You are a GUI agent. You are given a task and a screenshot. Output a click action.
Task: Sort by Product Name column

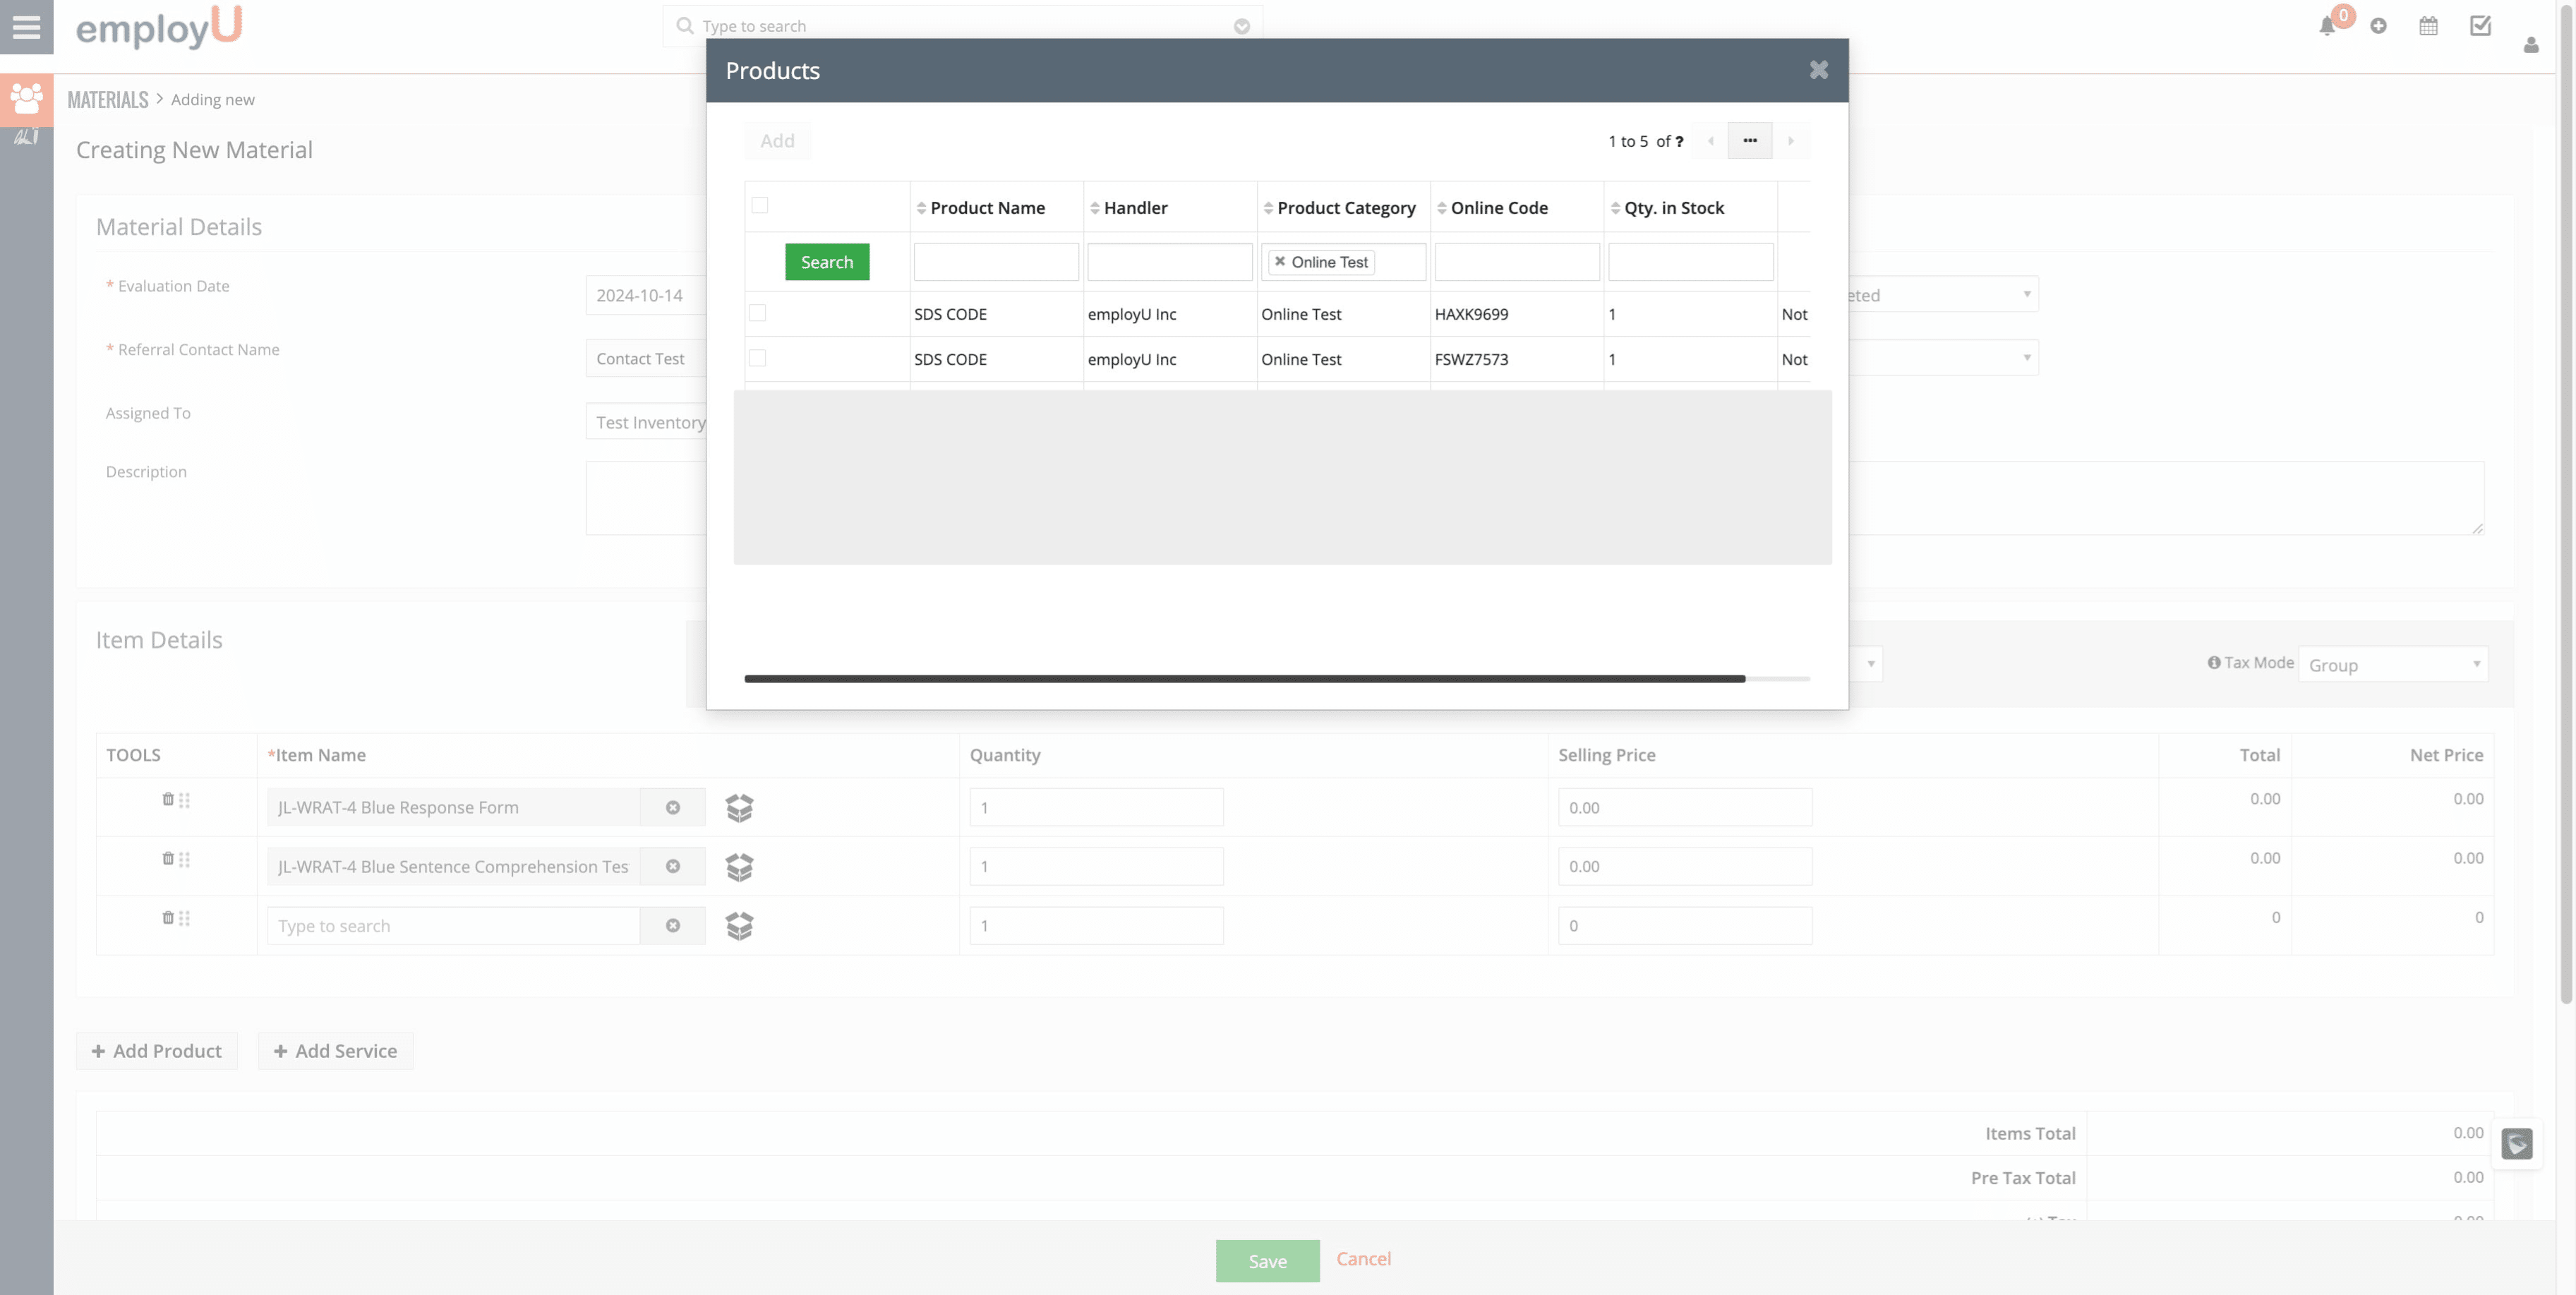pyautogui.click(x=986, y=208)
